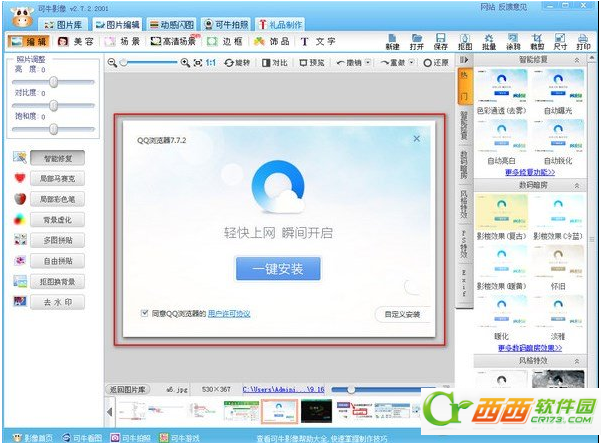Image resolution: width=601 pixels, height=443 pixels.
Task: Click the canvas zoom slider in toolbar
Action: click(x=149, y=62)
